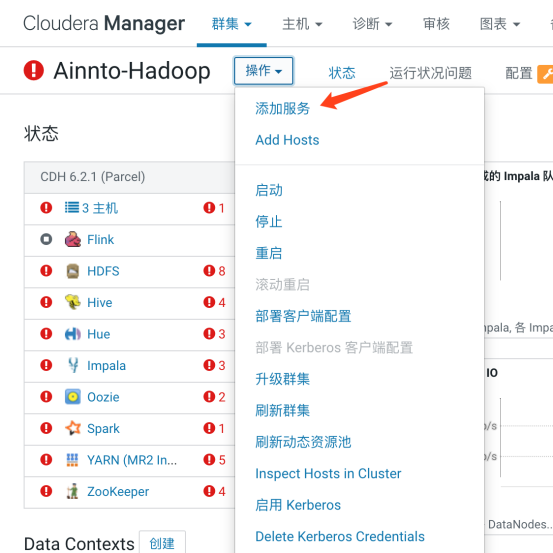553x553 pixels.
Task: Click the Hive health issues badge showing 4
Action: (x=214, y=302)
